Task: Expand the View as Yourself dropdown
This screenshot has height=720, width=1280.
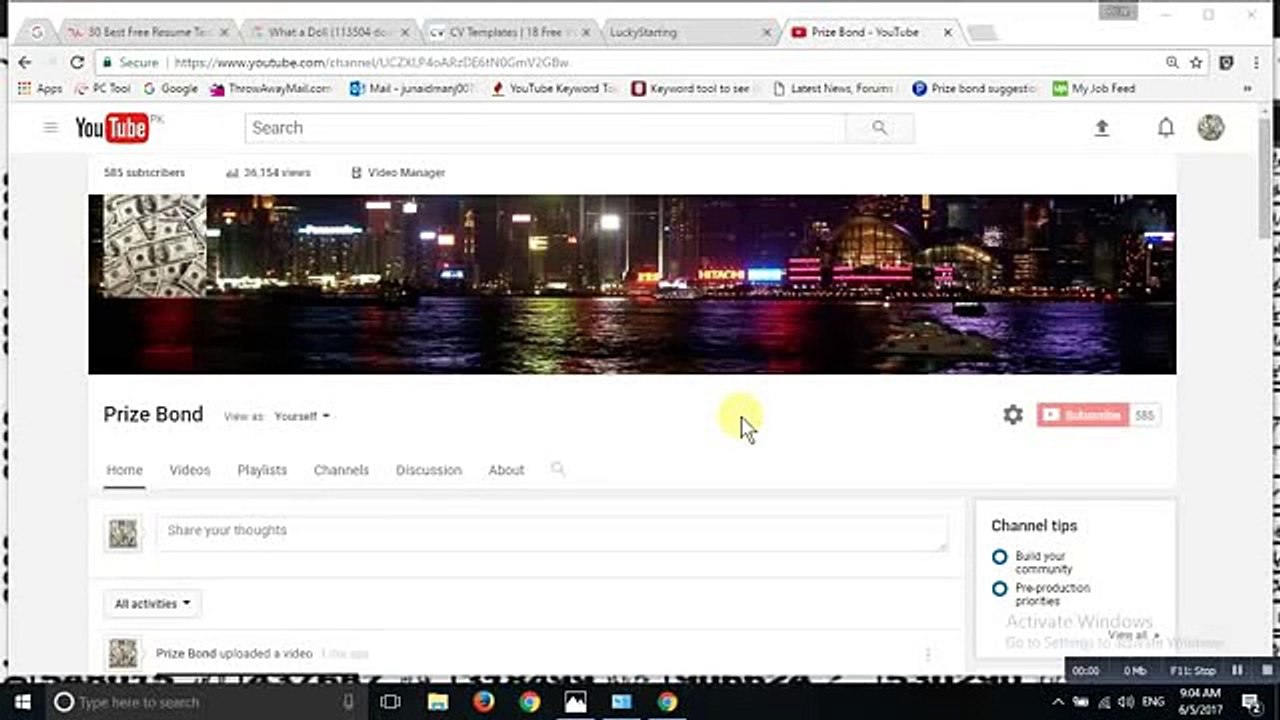Action: click(302, 416)
